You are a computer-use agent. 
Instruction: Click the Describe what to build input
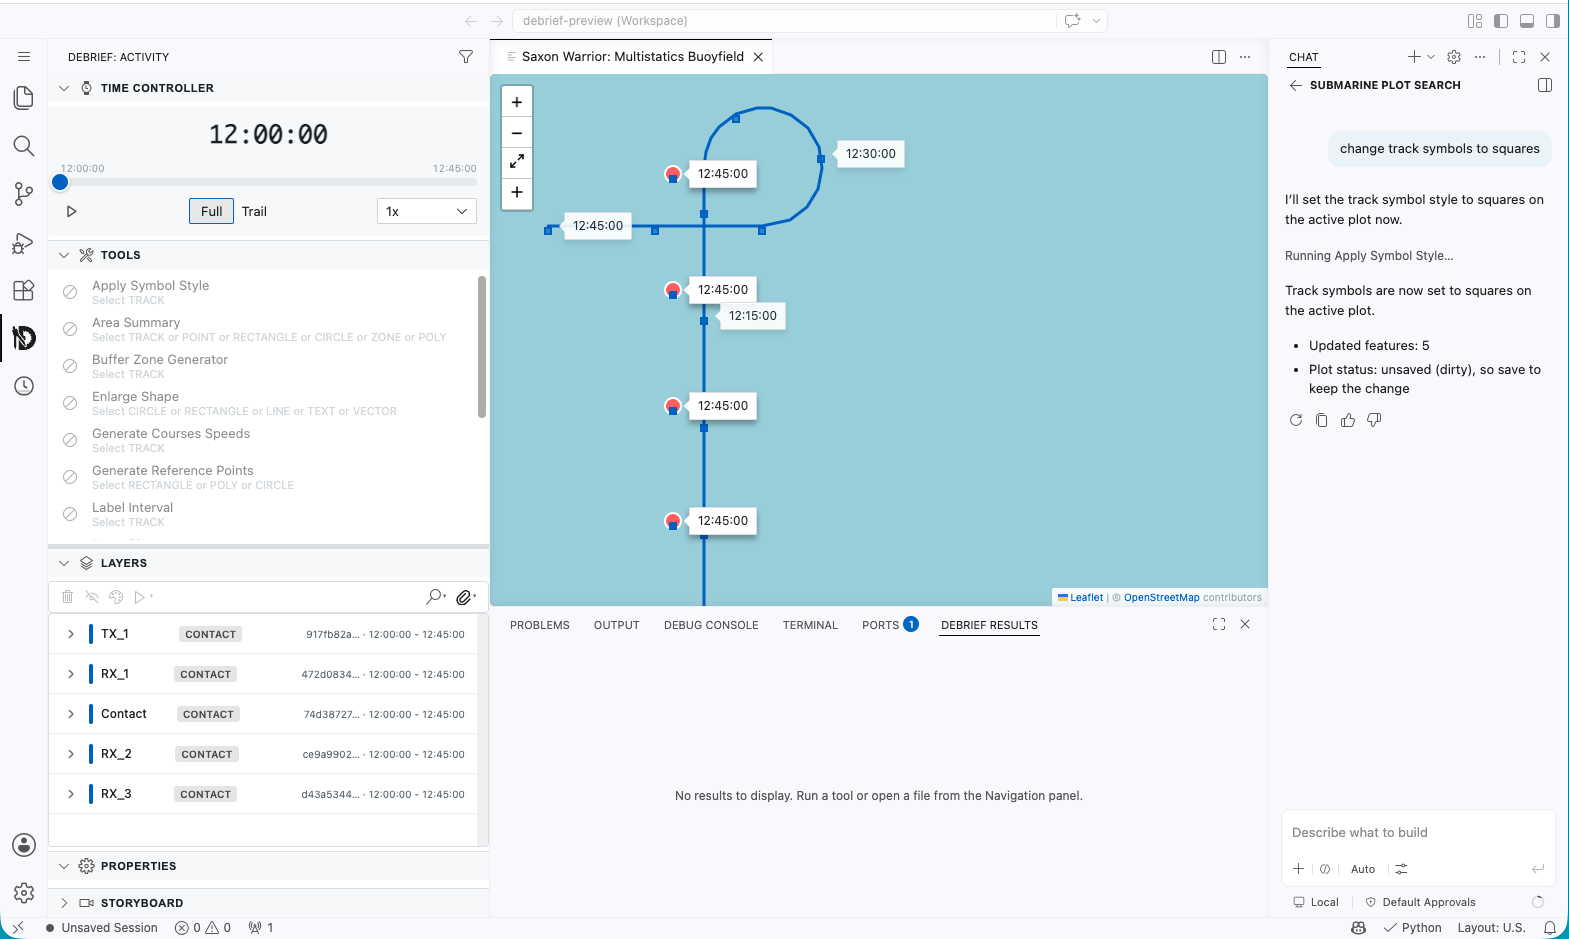pyautogui.click(x=1418, y=833)
